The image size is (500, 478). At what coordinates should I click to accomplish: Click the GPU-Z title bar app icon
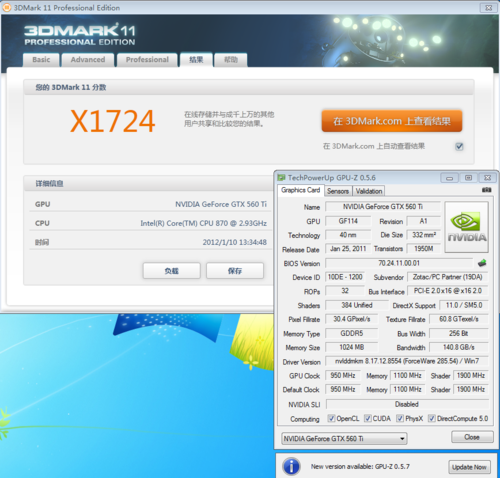click(281, 178)
